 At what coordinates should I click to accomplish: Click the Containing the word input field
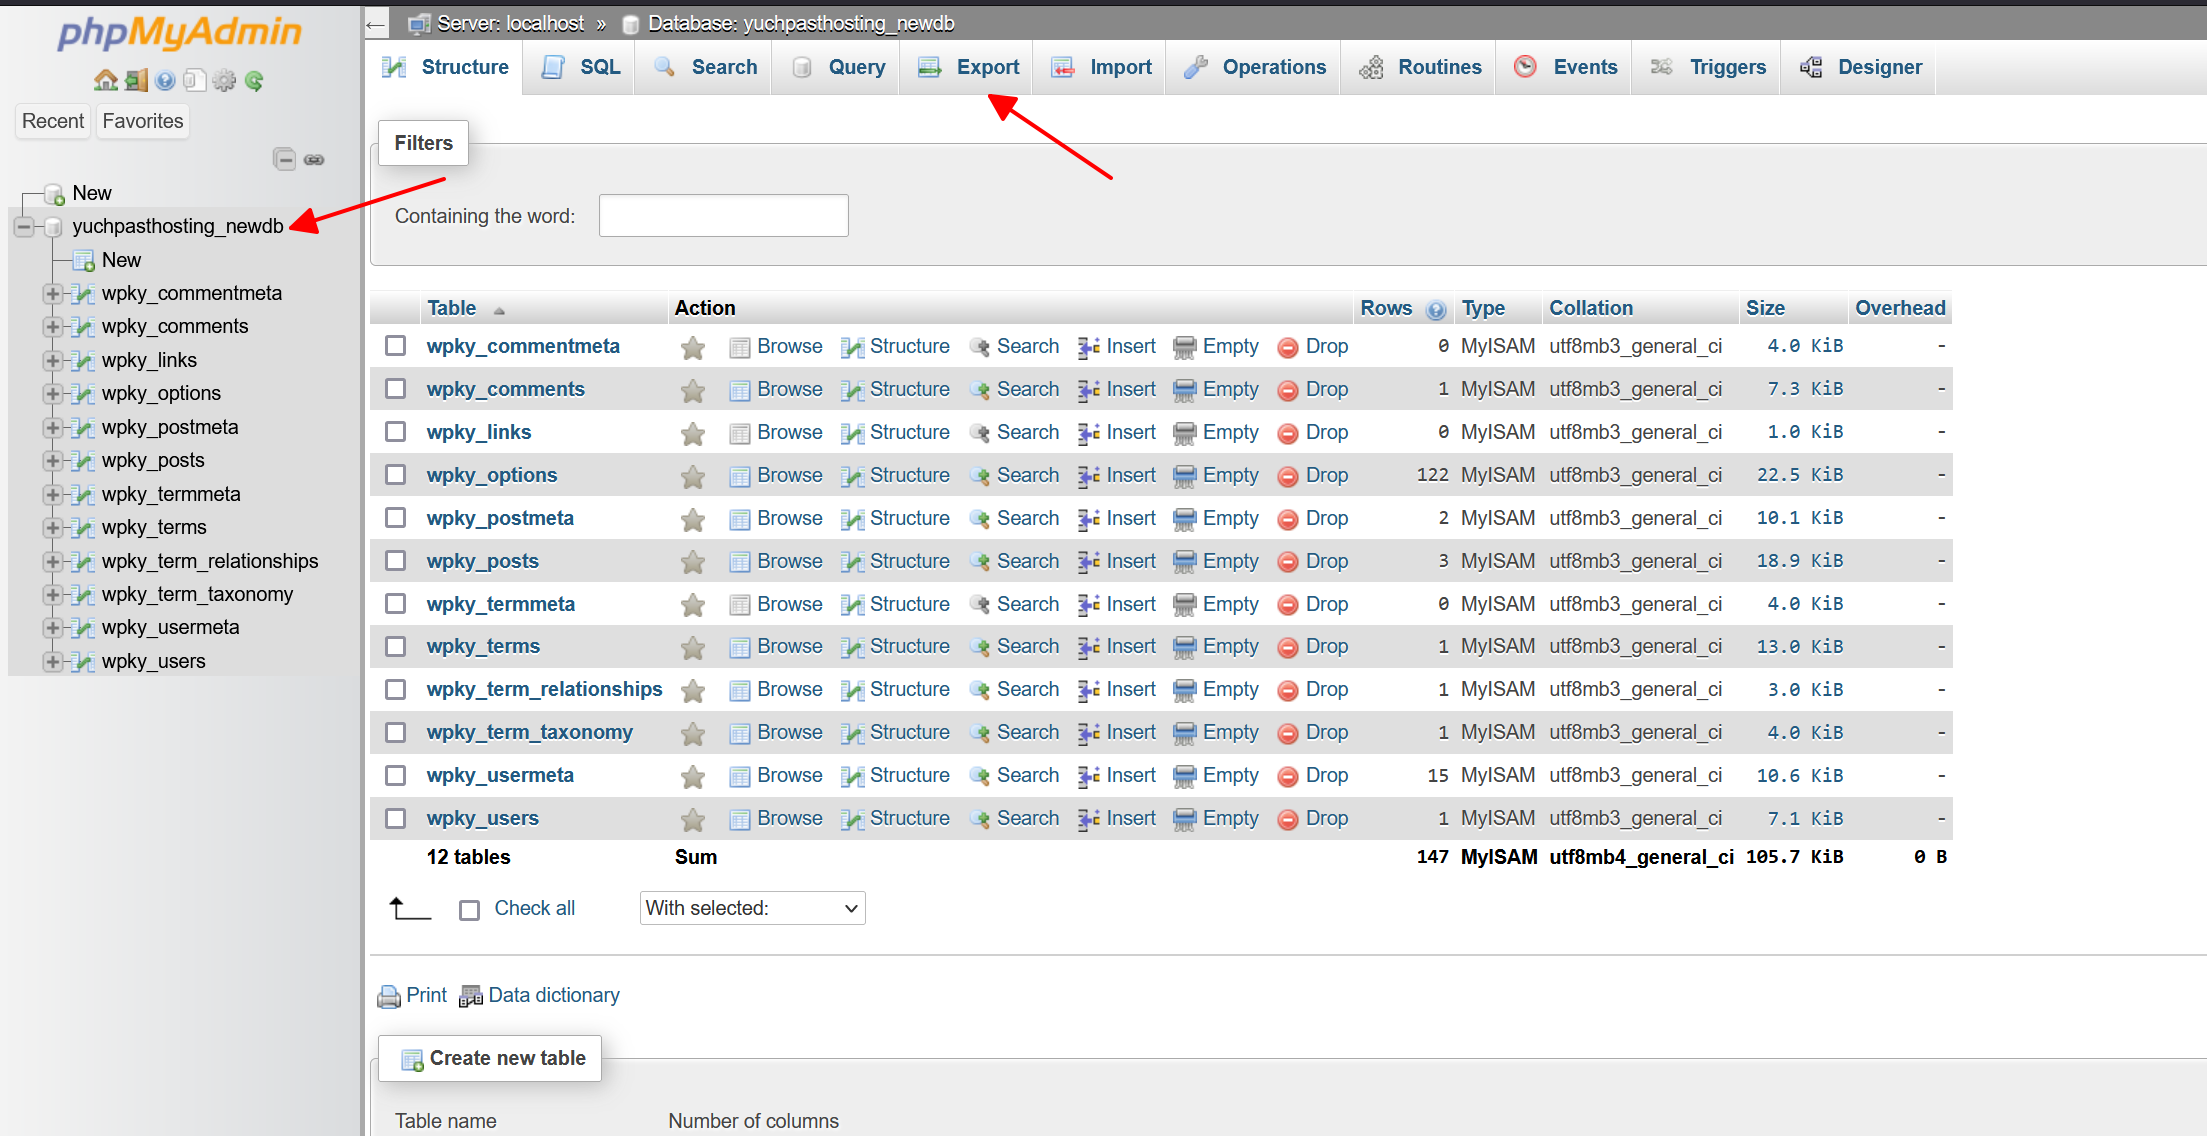723,214
